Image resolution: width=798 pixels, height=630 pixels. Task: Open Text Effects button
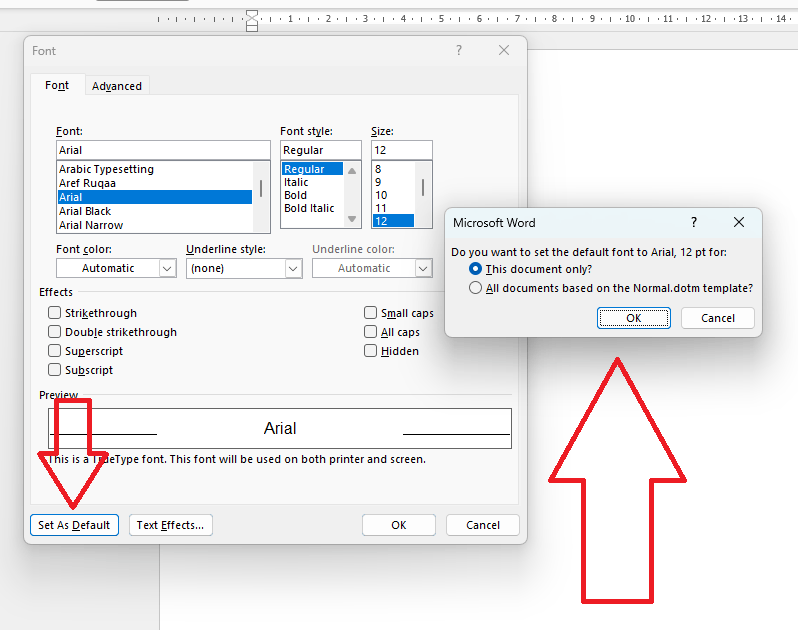pyautogui.click(x=170, y=525)
